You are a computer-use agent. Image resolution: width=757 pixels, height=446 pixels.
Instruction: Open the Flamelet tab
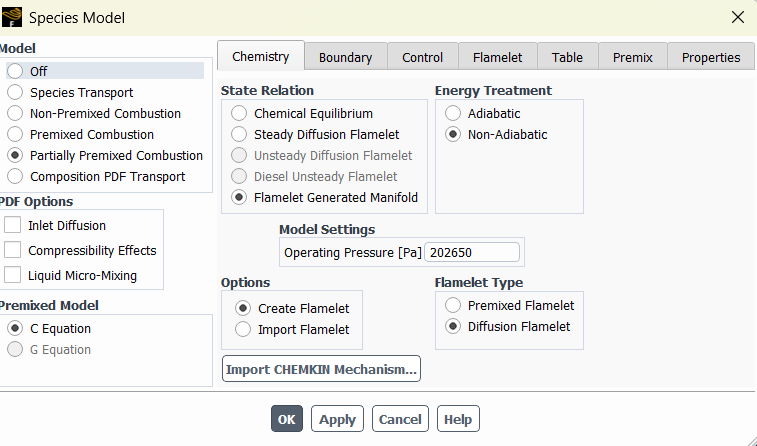pos(497,57)
